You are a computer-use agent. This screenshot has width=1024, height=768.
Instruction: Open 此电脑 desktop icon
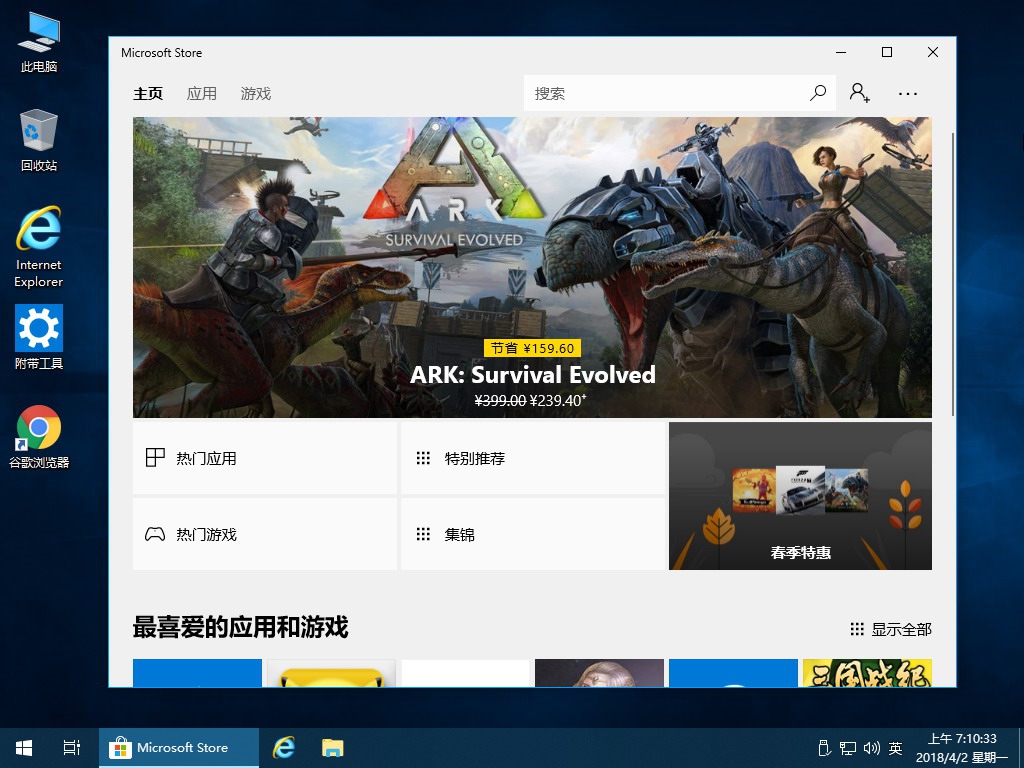[x=39, y=42]
